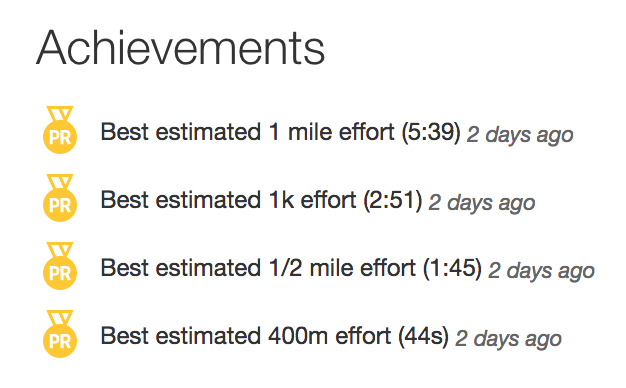Viewport: 626px width, 388px height.
Task: Open the PR medal for 1/2 mile effort
Action: [60, 265]
